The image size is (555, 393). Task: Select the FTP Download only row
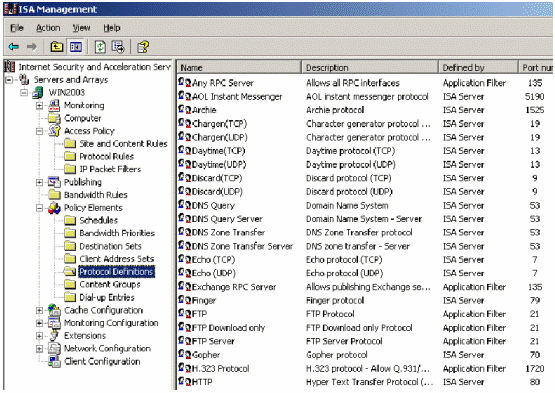point(365,328)
